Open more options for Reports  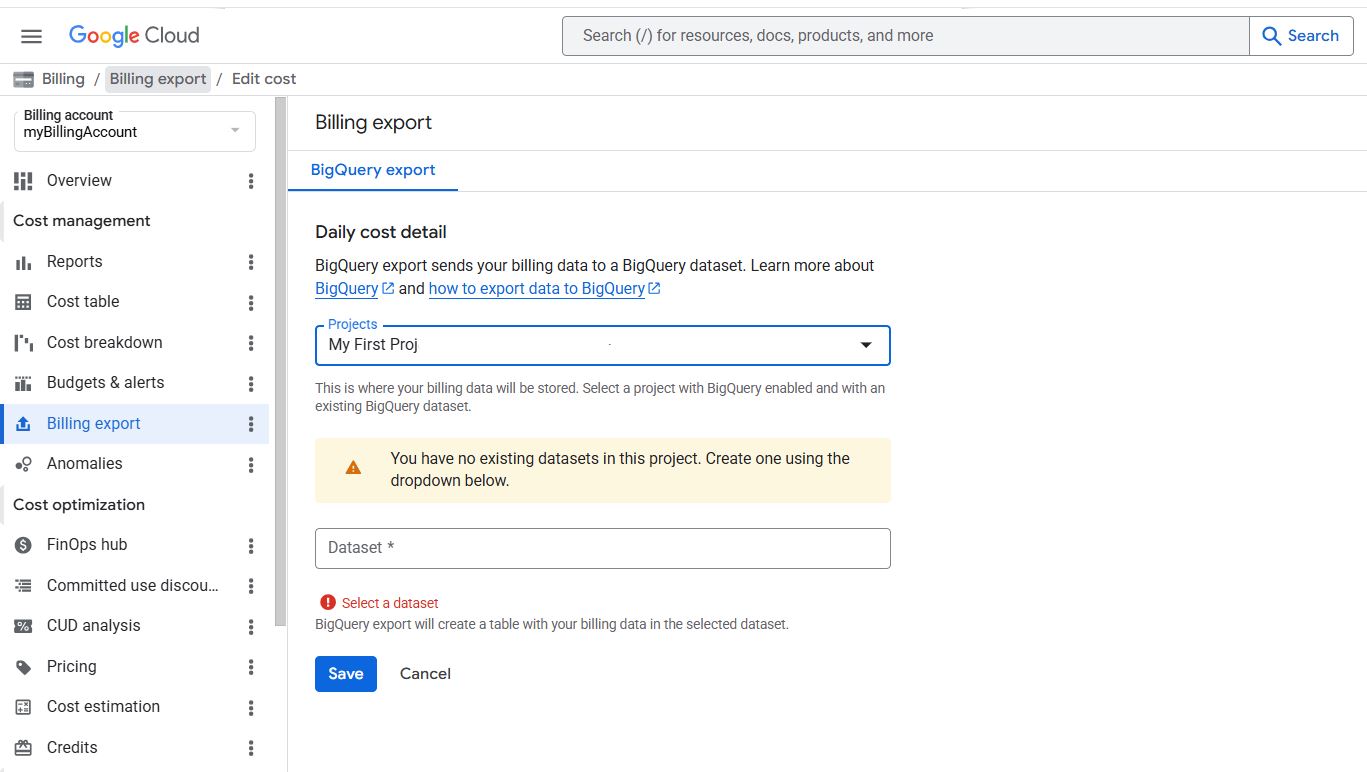point(251,262)
